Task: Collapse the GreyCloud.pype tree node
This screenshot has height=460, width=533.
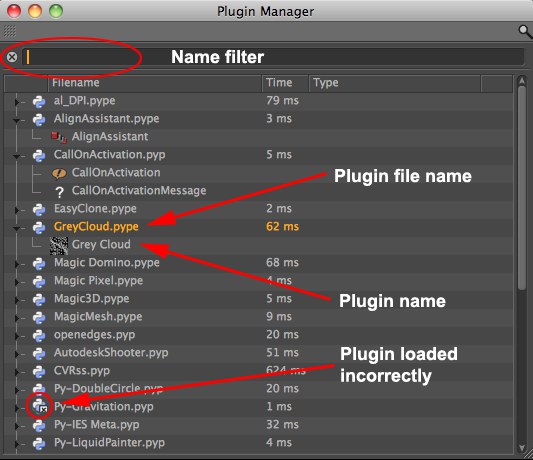Action: tap(16, 228)
